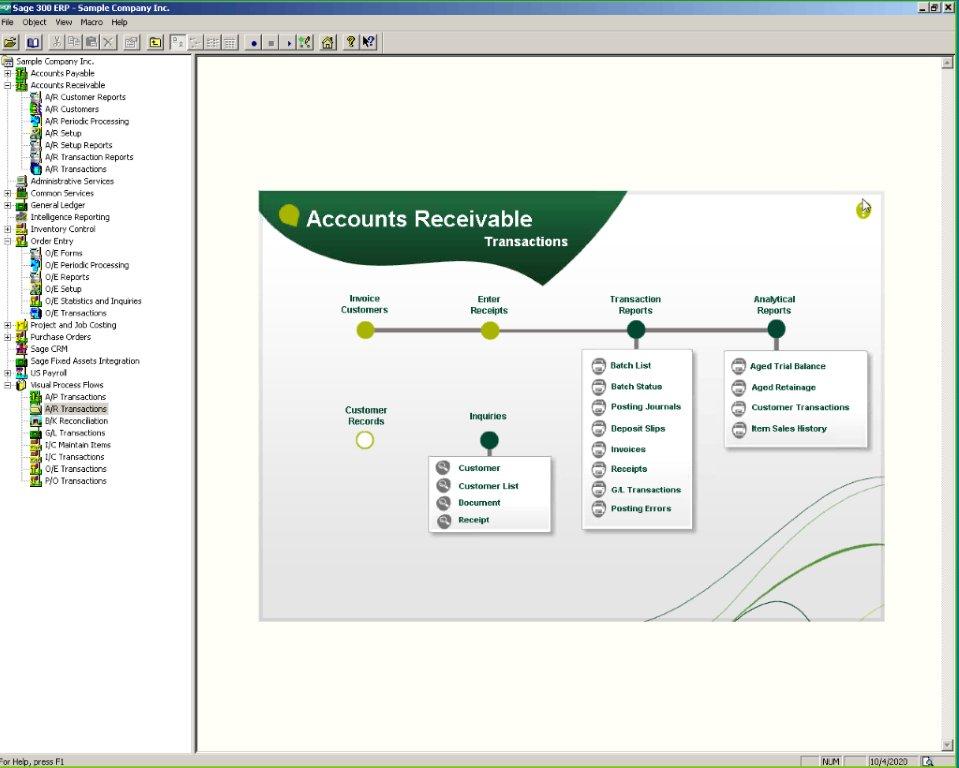Select the Invoice Customers circle node
This screenshot has width=959, height=768.
coord(365,330)
